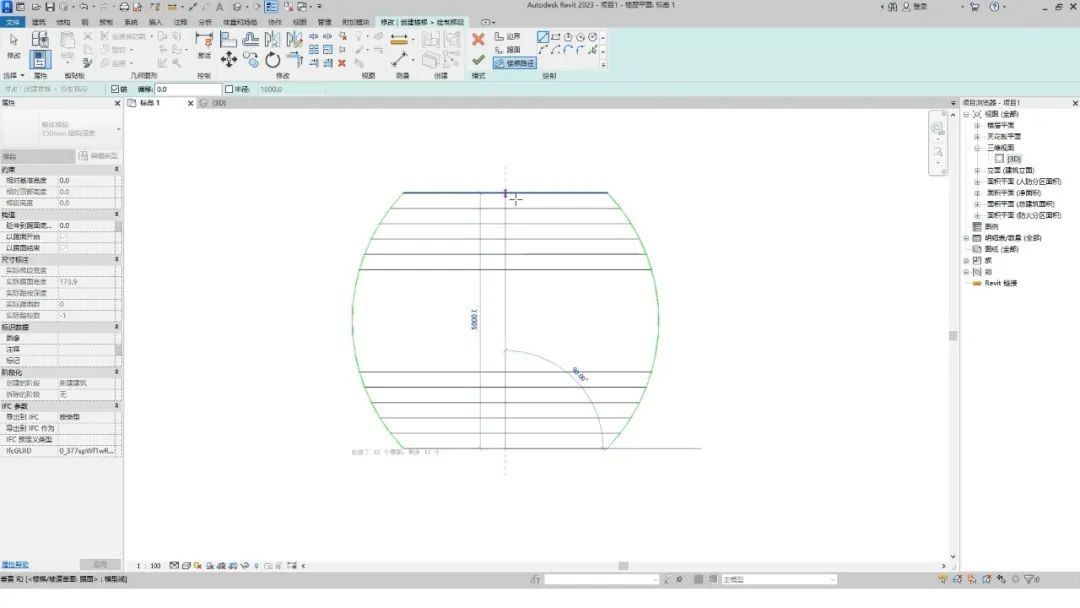Screen dimensions: 1080x608
Task: Collapse the 尺寸标注 section in Properties
Action: point(116,260)
